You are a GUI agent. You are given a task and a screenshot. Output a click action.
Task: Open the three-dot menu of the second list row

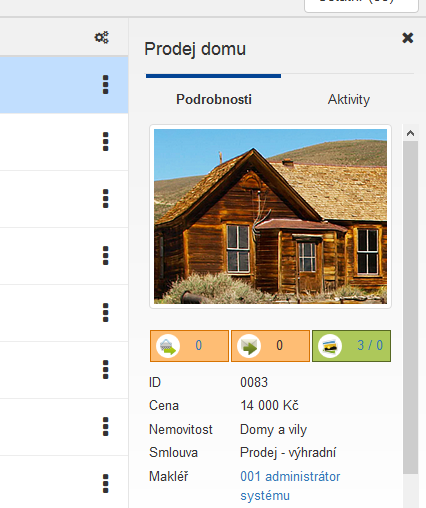click(105, 142)
